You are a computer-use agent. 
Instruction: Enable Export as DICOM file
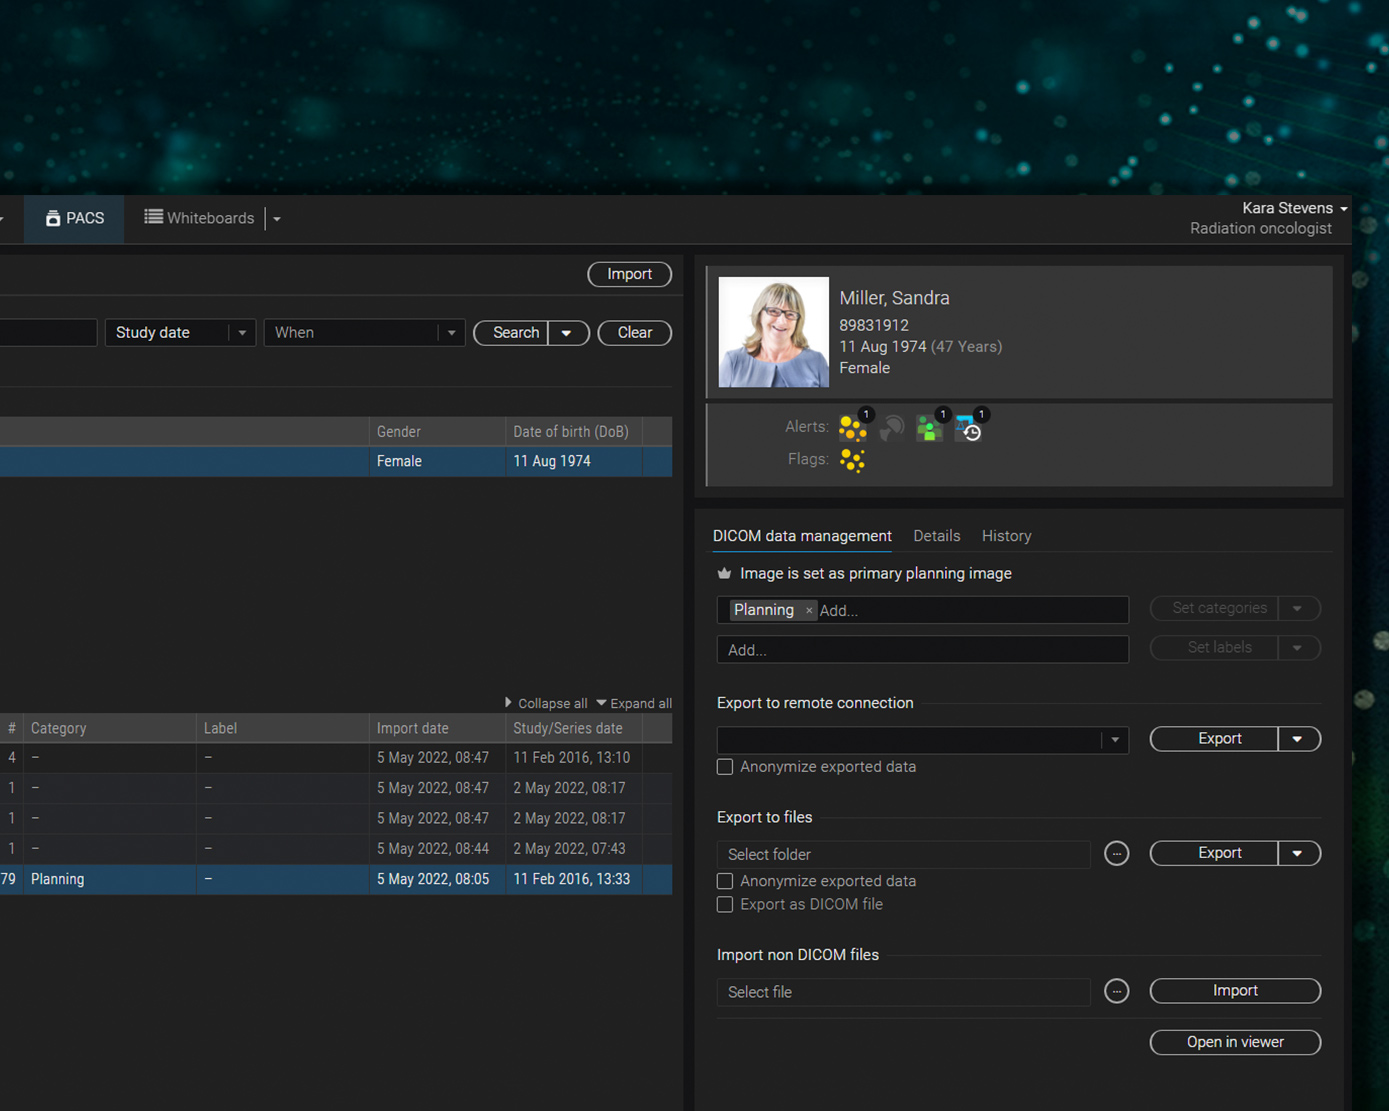pos(725,905)
